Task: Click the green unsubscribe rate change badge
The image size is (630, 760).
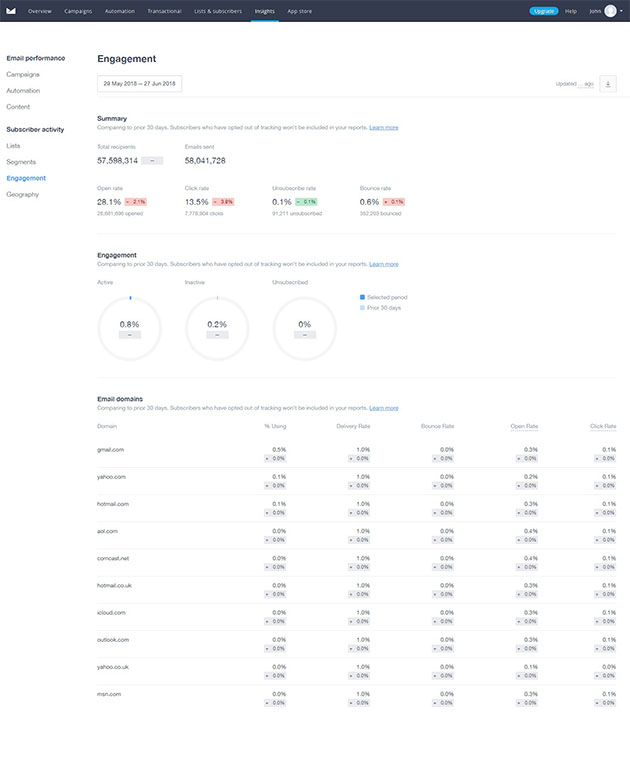Action: pos(306,202)
